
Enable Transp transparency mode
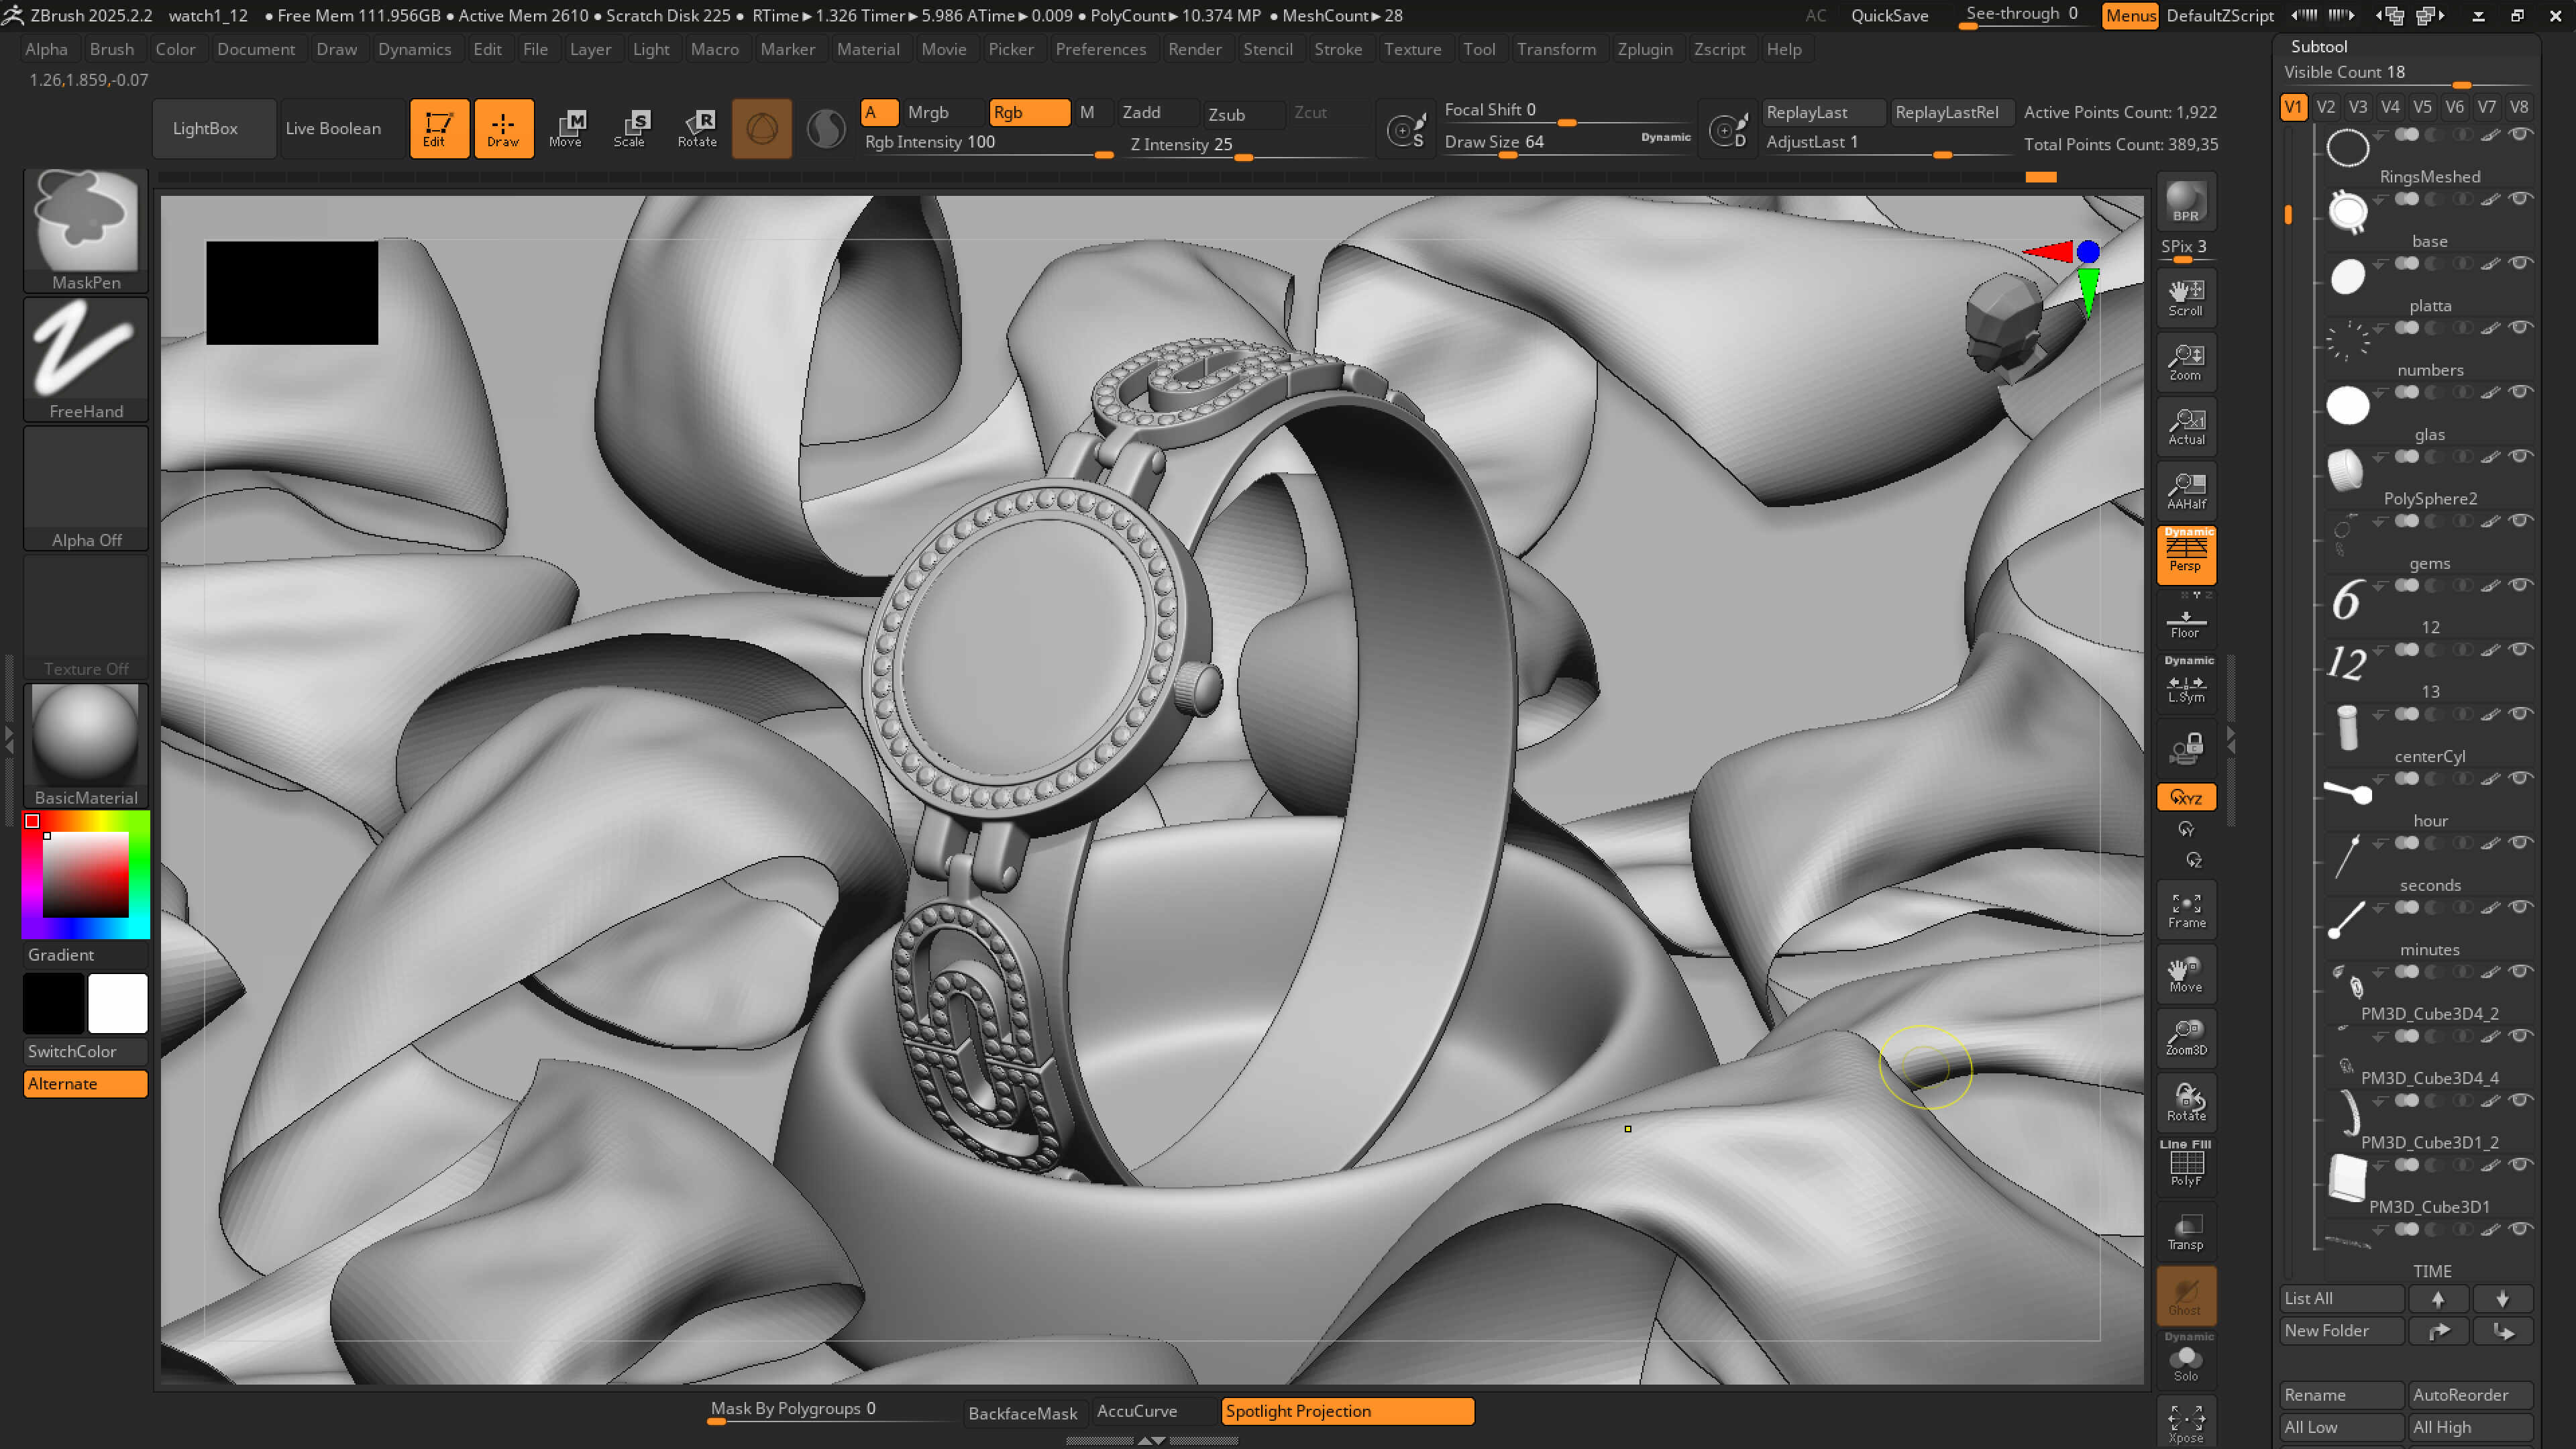(x=2186, y=1231)
